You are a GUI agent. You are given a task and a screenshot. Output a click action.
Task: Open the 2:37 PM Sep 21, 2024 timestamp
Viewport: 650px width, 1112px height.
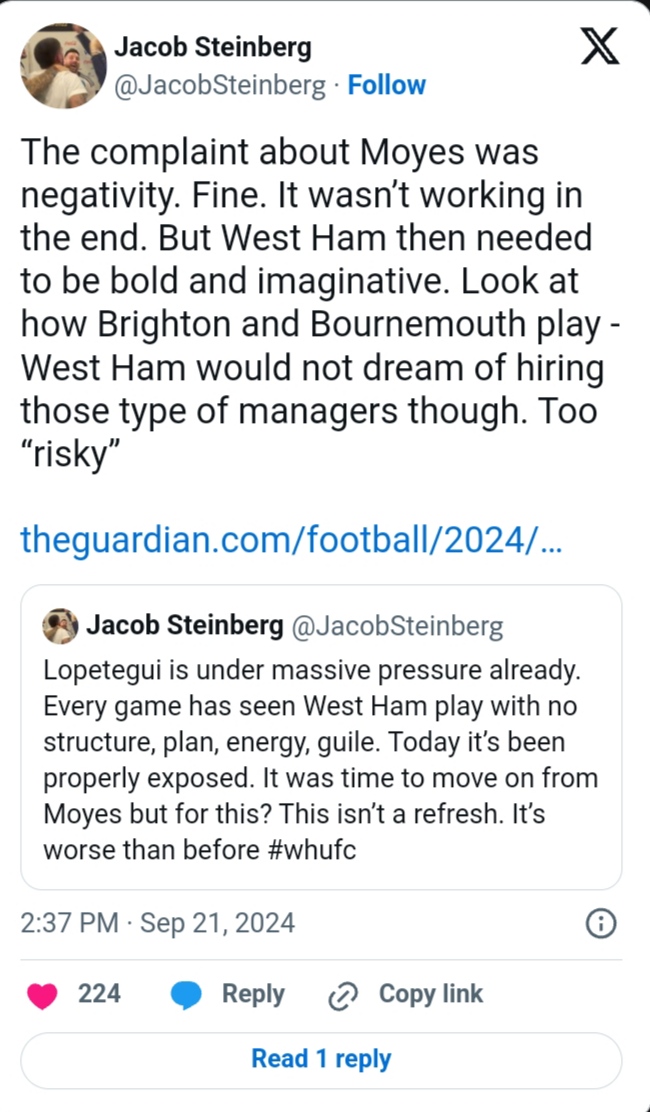pos(157,922)
